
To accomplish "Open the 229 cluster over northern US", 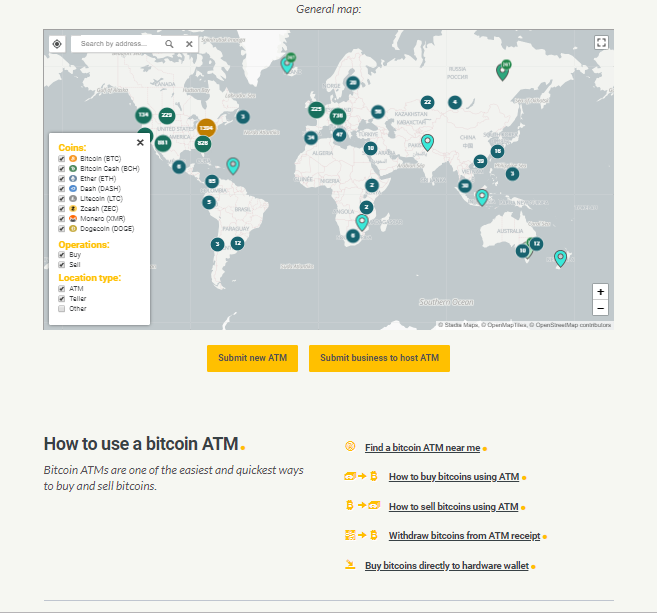I will point(167,115).
